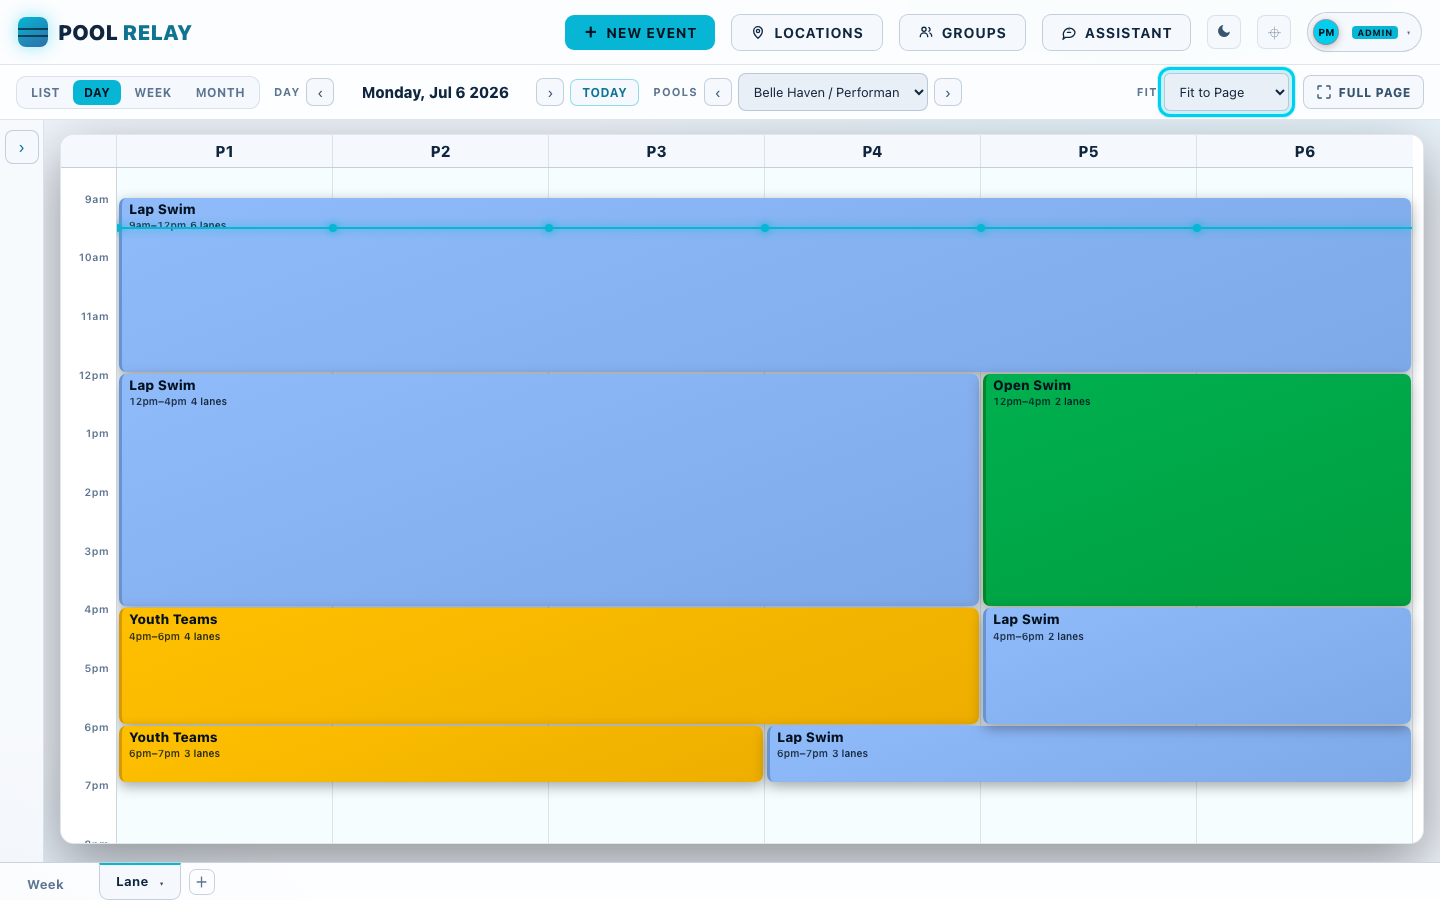Select the Lane tab at bottom
The image size is (1440, 900).
(140, 882)
